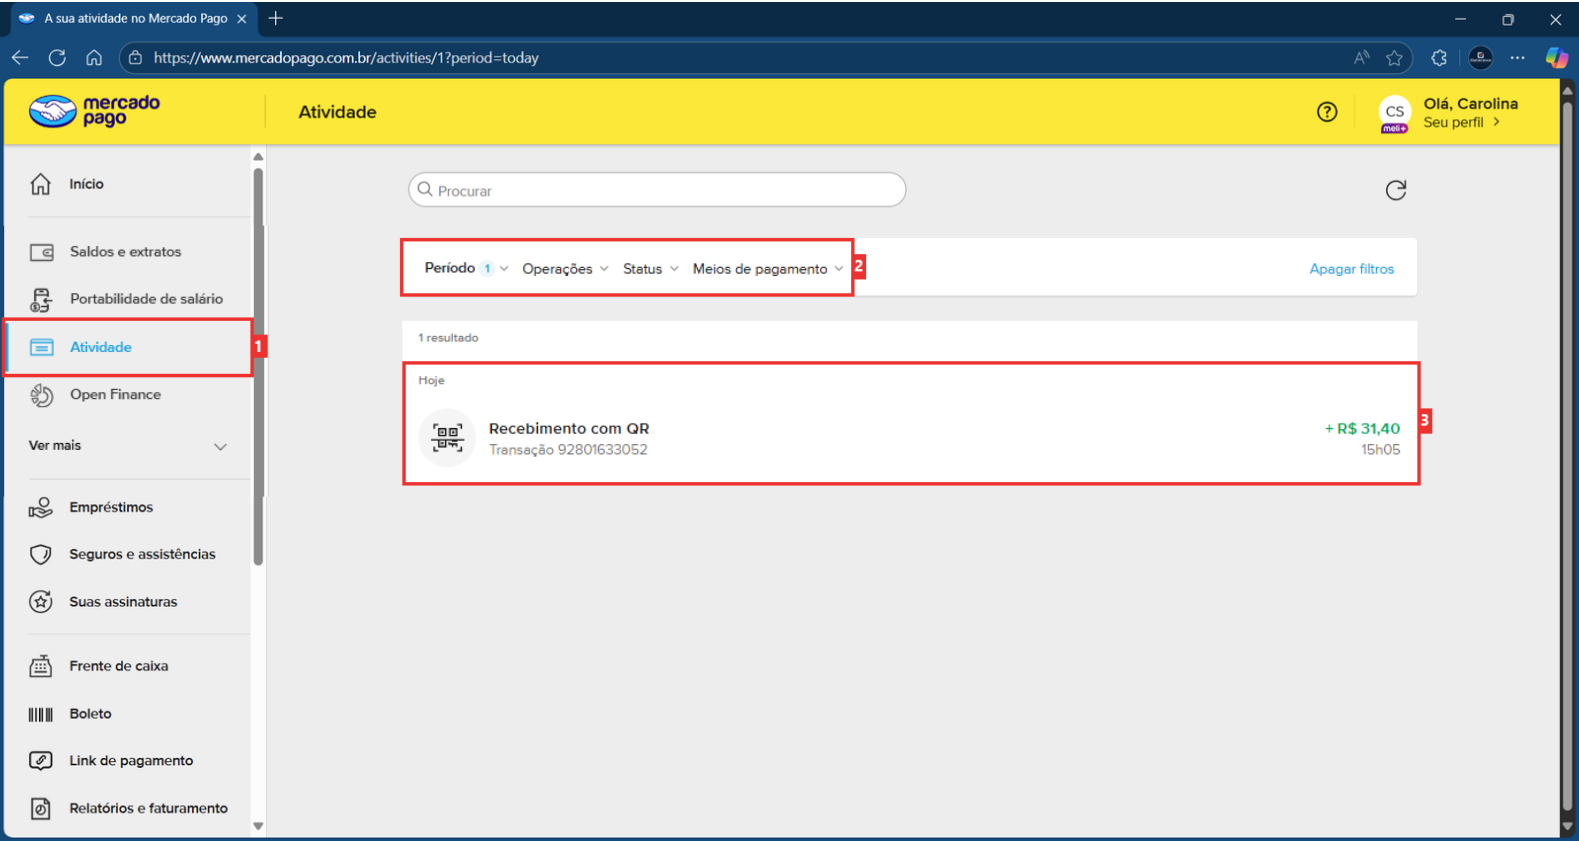Click the Apagar filtros link
The image size is (1579, 842).
click(1351, 269)
